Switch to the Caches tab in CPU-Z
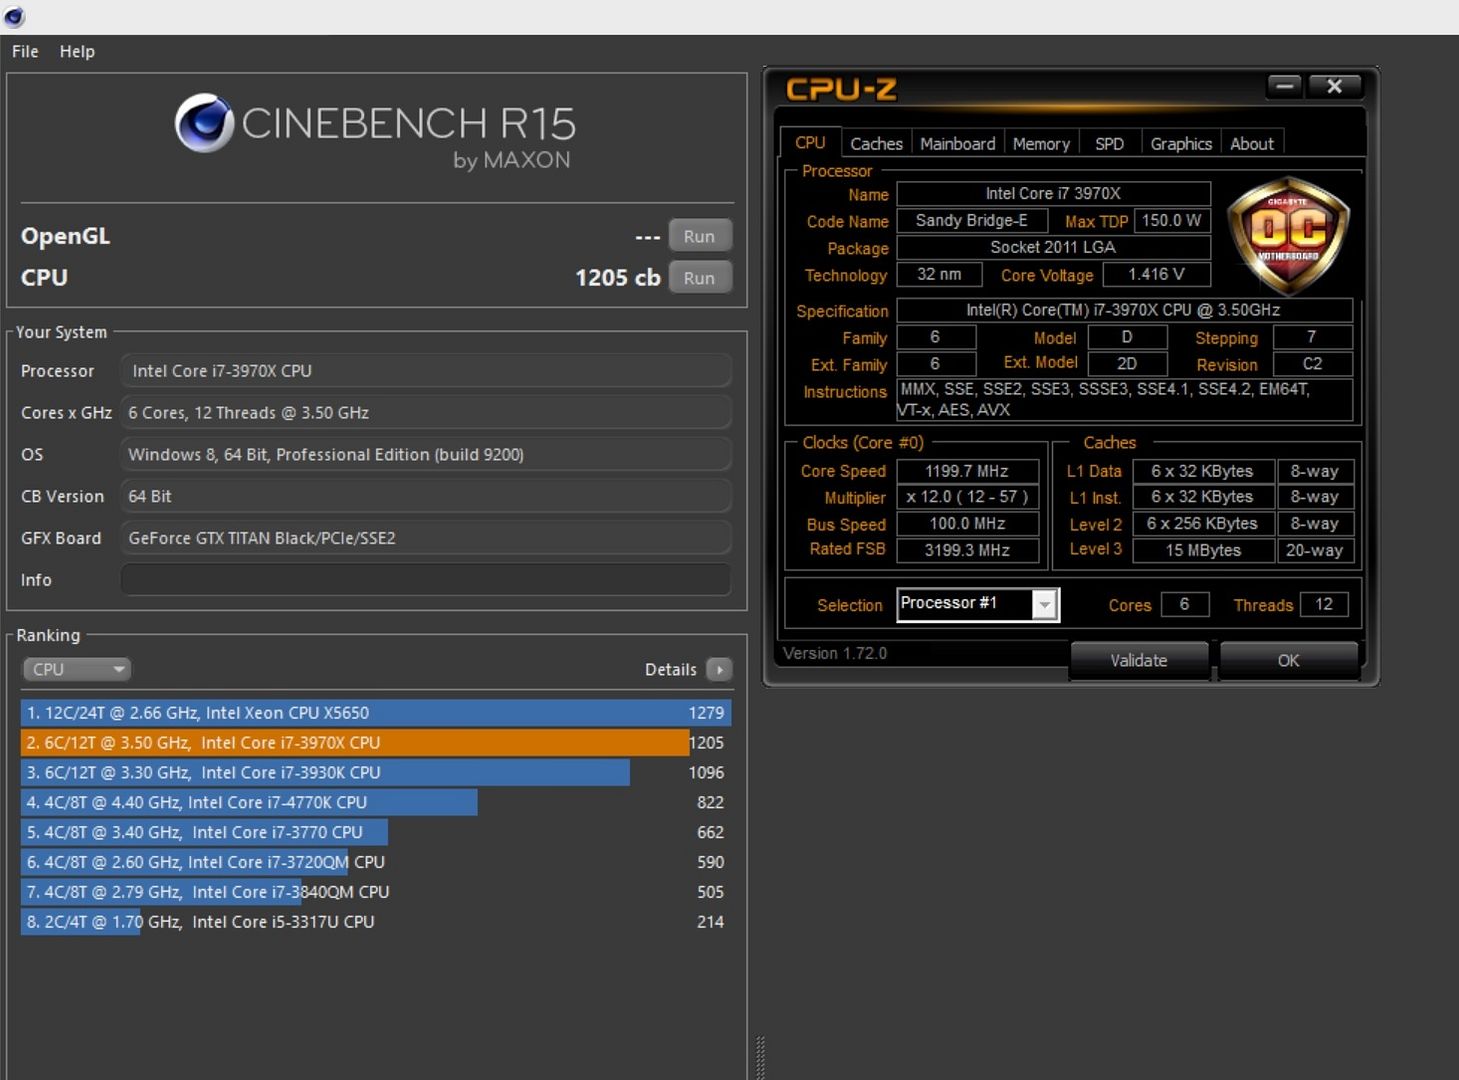Image resolution: width=1459 pixels, height=1080 pixels. [876, 144]
